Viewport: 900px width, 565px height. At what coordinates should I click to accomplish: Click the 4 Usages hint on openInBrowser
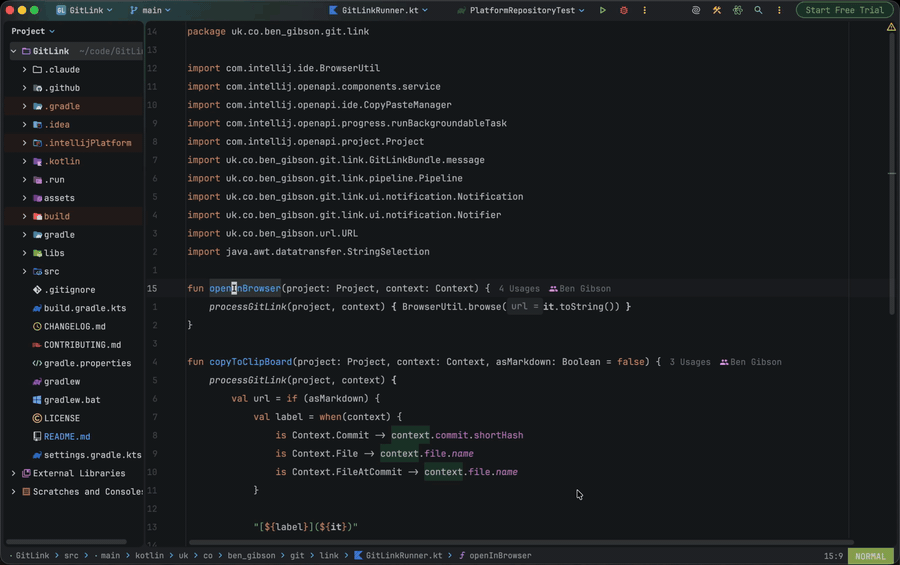(x=519, y=289)
